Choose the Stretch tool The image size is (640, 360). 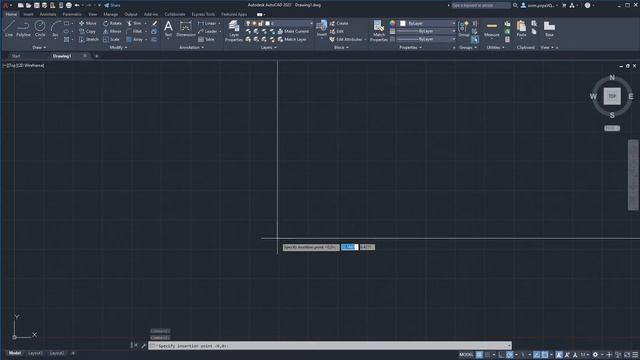click(x=89, y=40)
